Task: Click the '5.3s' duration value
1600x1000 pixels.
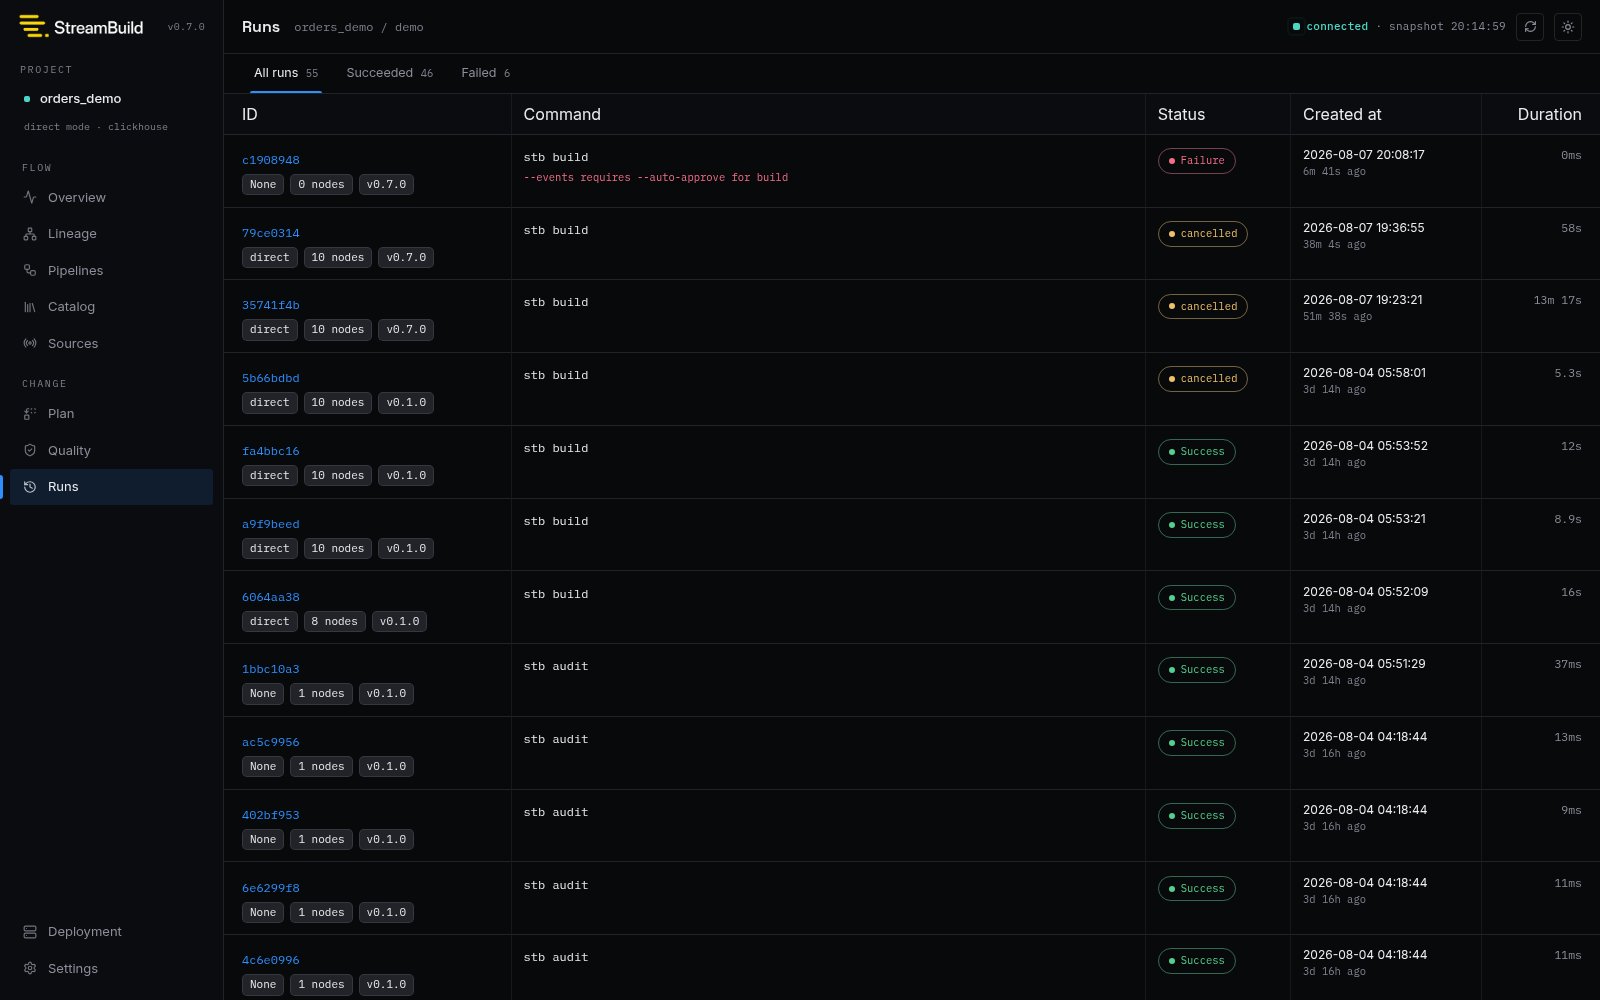Action: click(1568, 374)
